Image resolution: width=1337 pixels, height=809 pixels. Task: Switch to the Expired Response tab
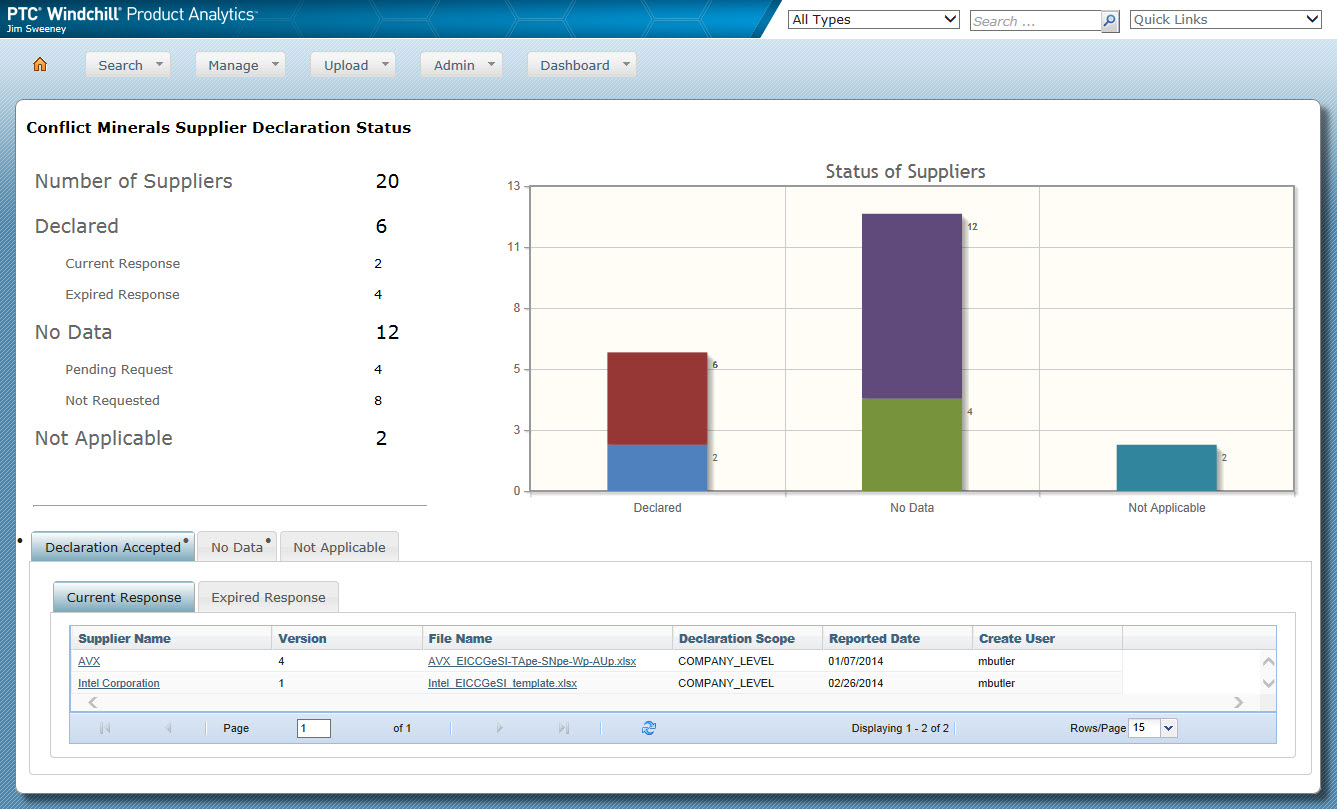pyautogui.click(x=268, y=596)
